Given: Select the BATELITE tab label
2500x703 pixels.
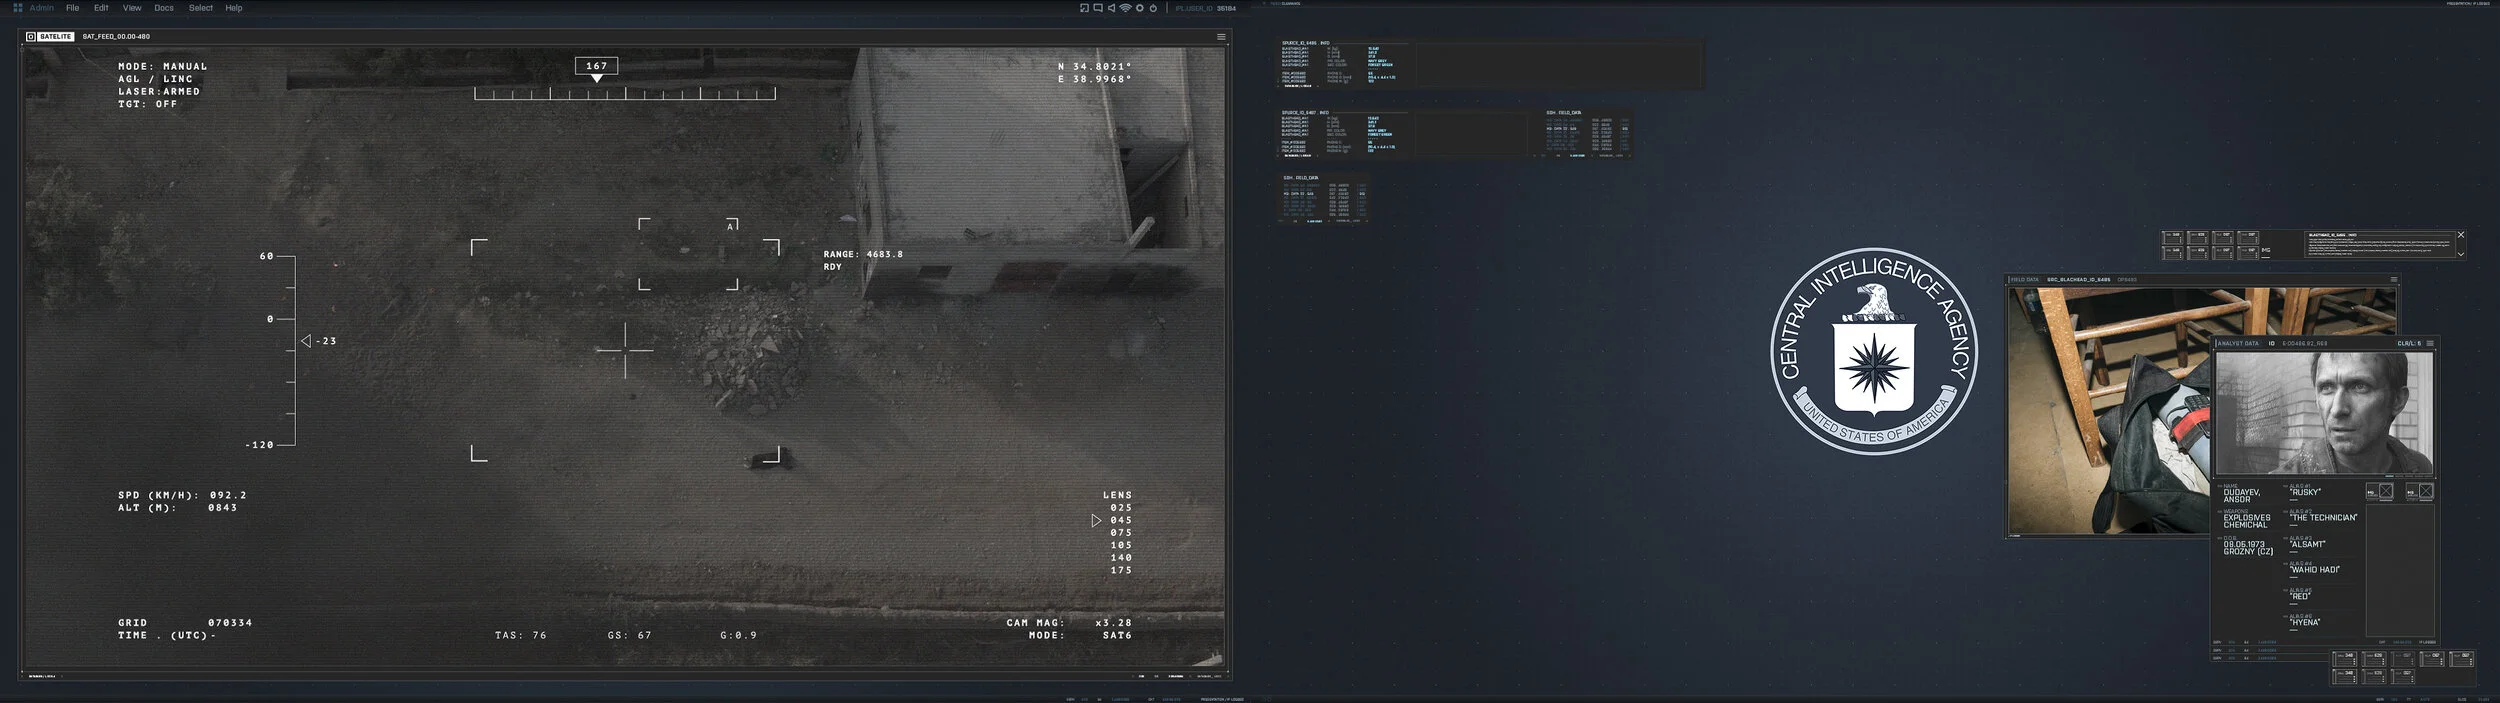Looking at the screenshot, I should pyautogui.click(x=56, y=37).
